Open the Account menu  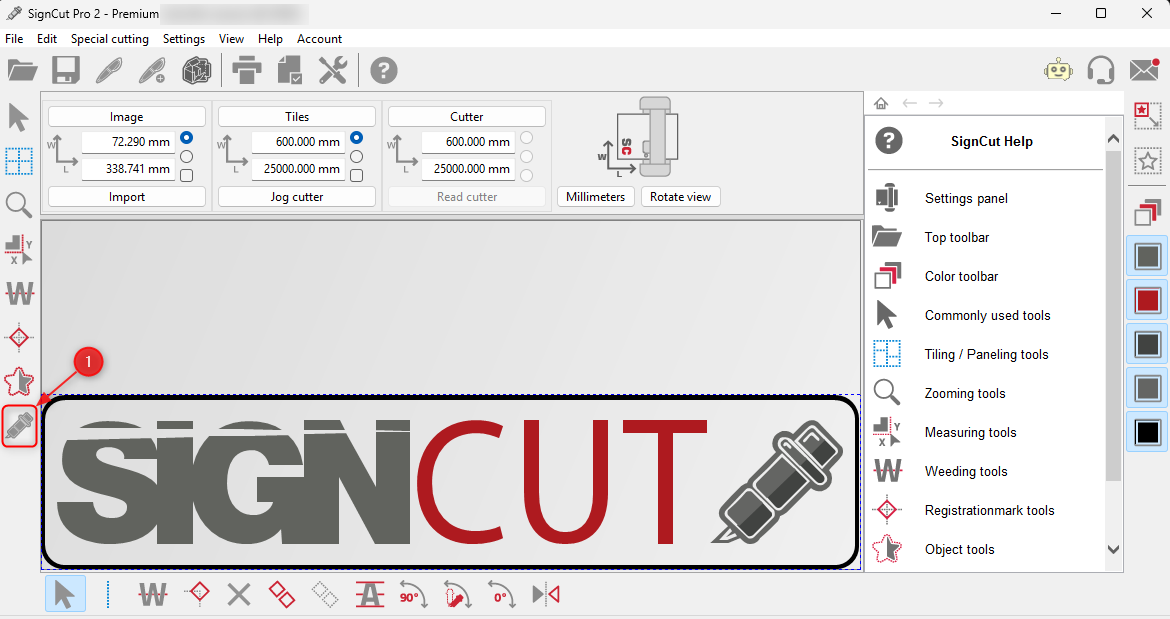point(319,39)
